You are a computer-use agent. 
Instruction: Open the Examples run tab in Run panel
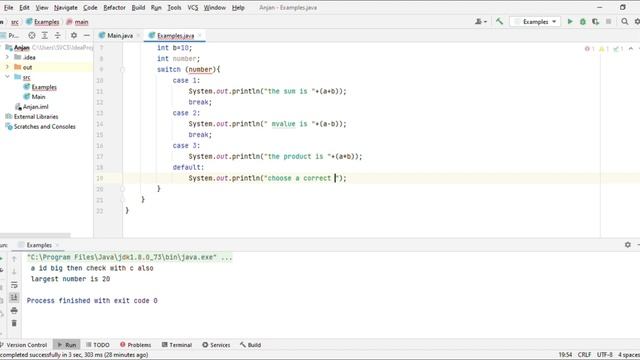coord(39,245)
